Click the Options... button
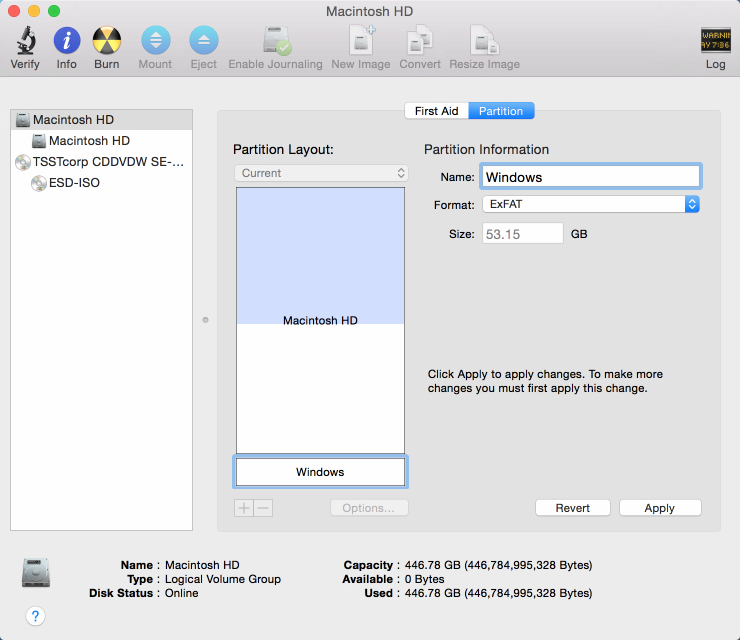The width and height of the screenshot is (740, 640). coord(369,508)
